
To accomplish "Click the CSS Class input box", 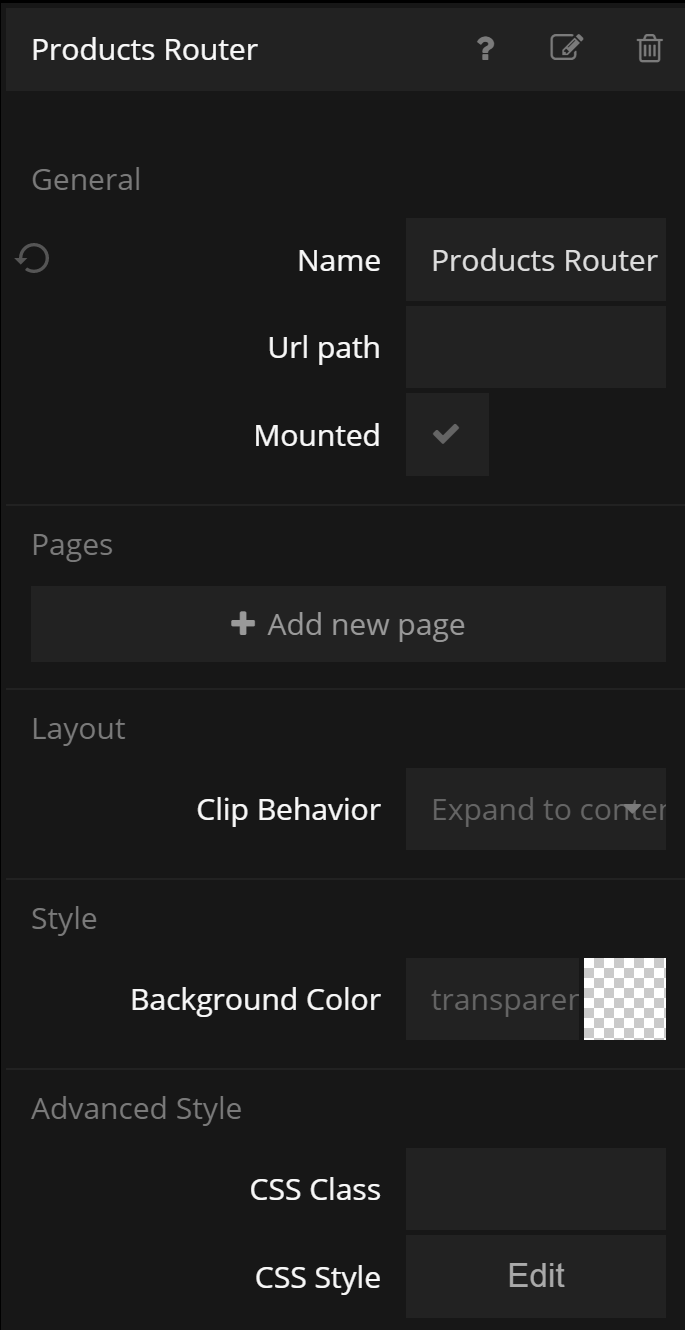I will 535,1189.
